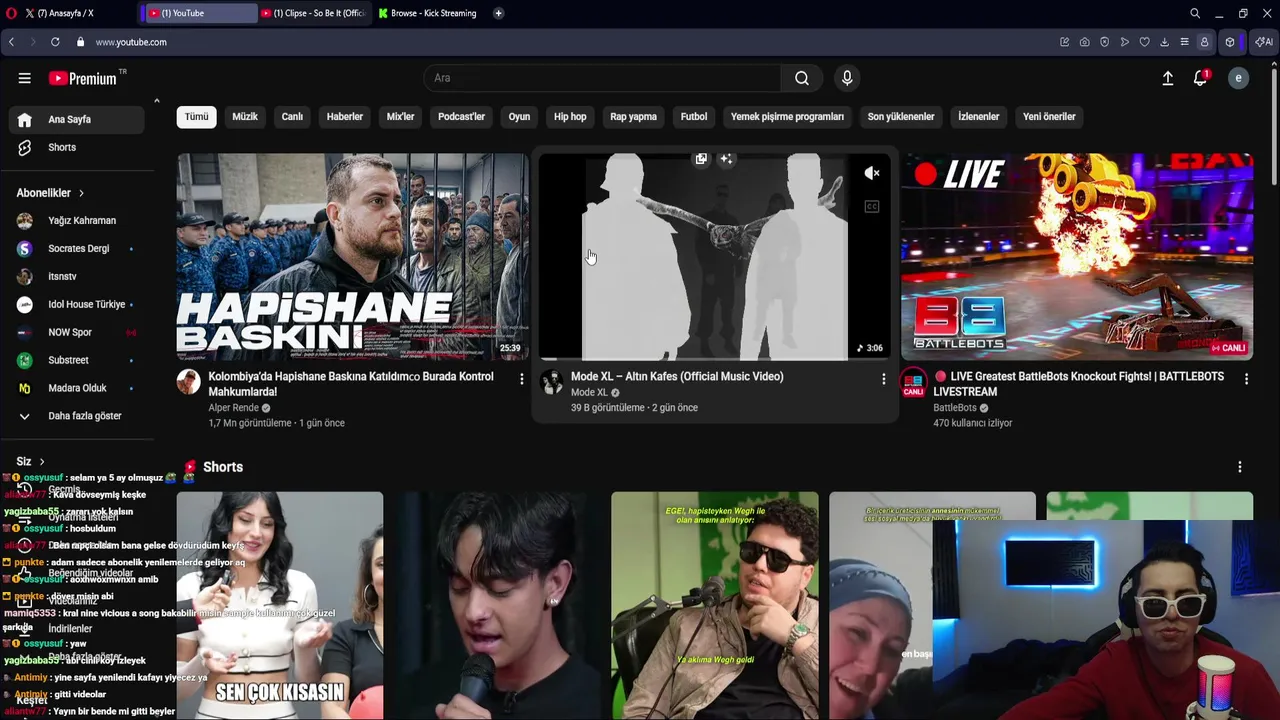Select the İzlenenler filter chip
This screenshot has width=1280, height=720.
click(978, 117)
